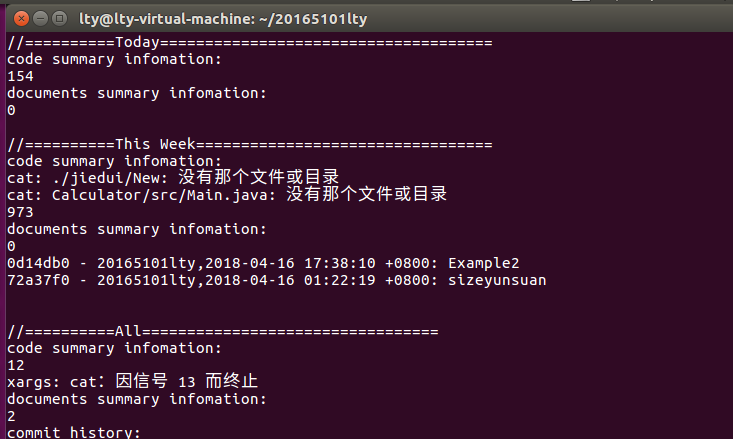This screenshot has height=439, width=733.
Task: Click timestamp 2018-04-16 01:22:19
Action: [290, 280]
